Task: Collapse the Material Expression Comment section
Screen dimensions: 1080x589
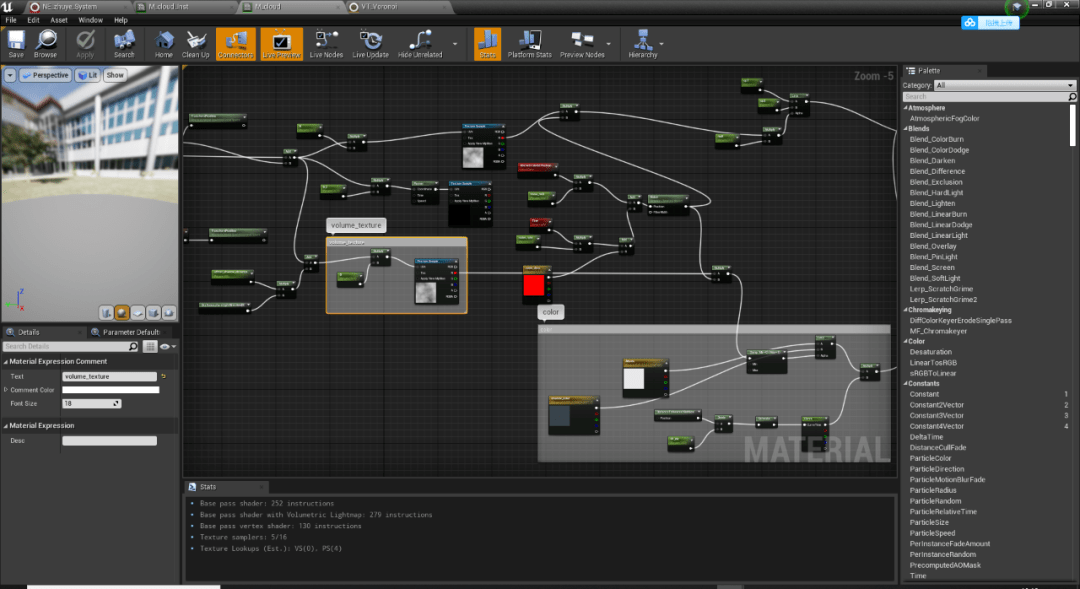Action: (6, 362)
